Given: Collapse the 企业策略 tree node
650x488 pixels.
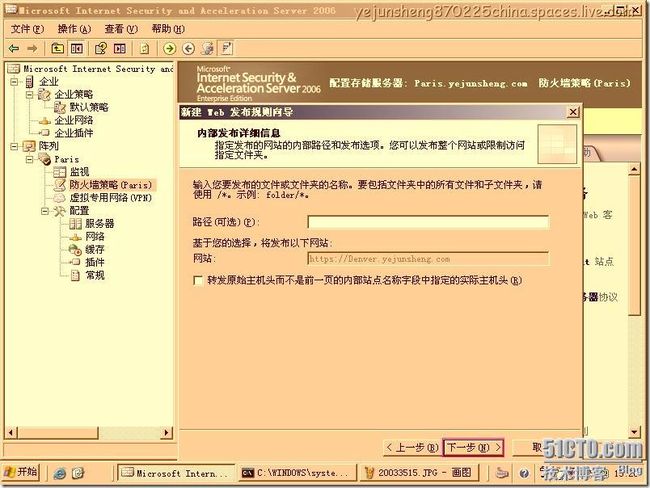Looking at the screenshot, I should 29,95.
